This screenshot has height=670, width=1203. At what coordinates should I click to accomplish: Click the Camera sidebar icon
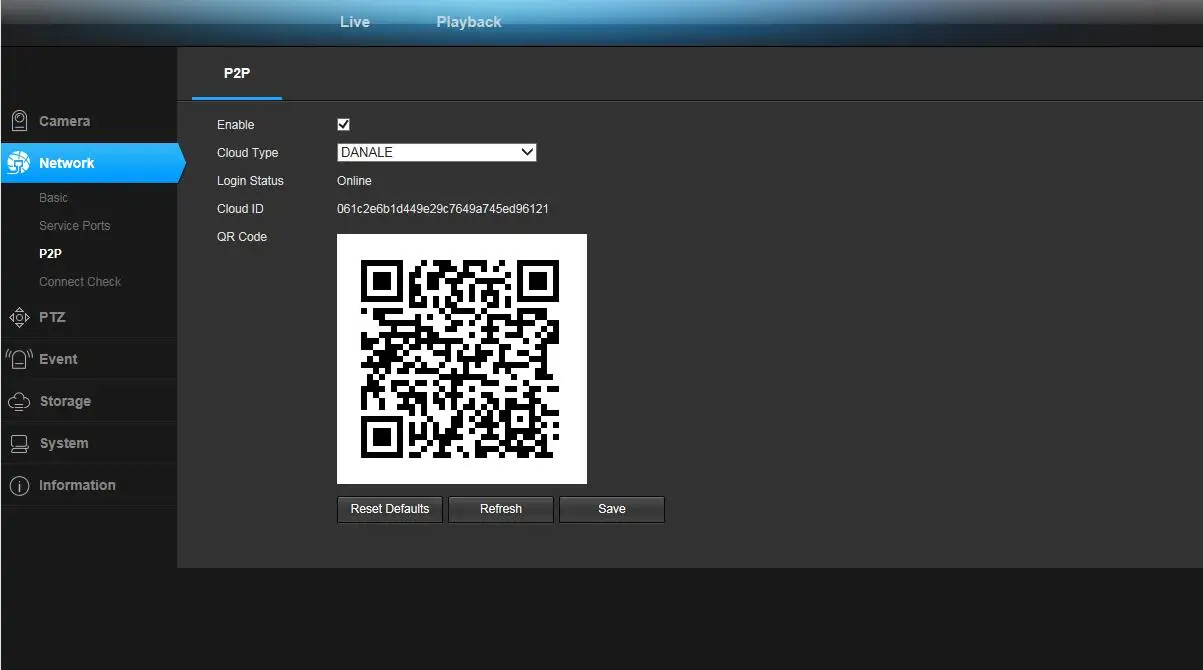tap(19, 121)
